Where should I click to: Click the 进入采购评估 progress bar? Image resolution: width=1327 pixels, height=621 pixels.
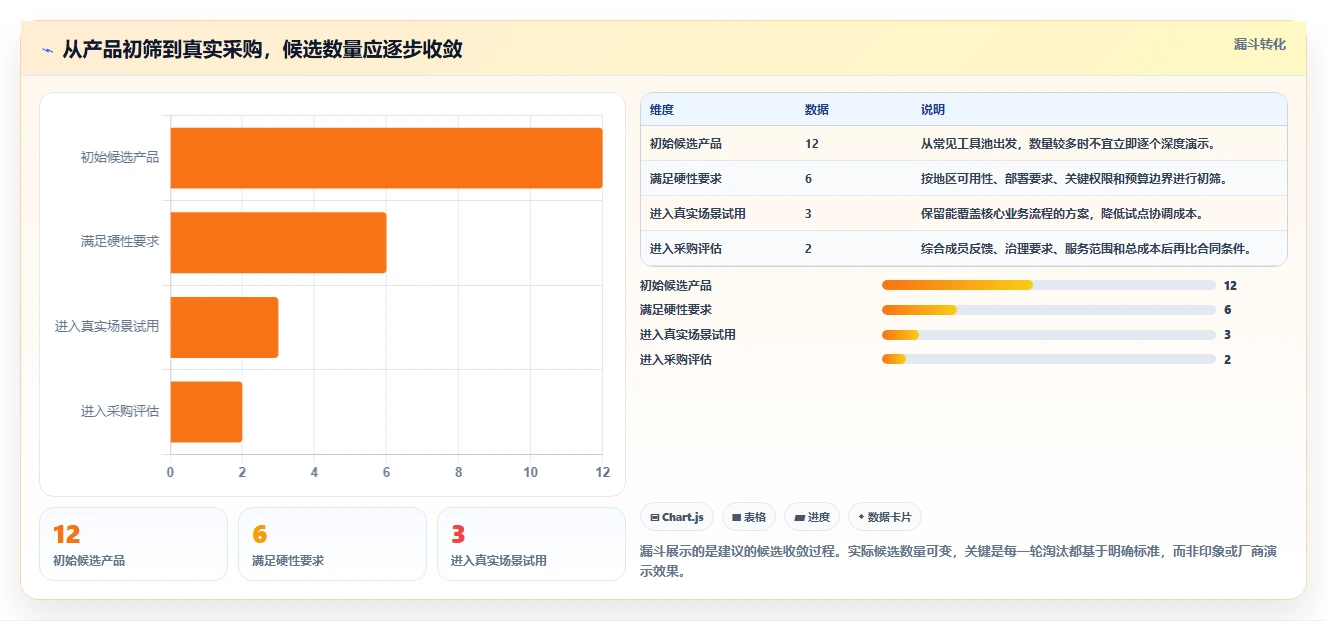pyautogui.click(x=1048, y=359)
